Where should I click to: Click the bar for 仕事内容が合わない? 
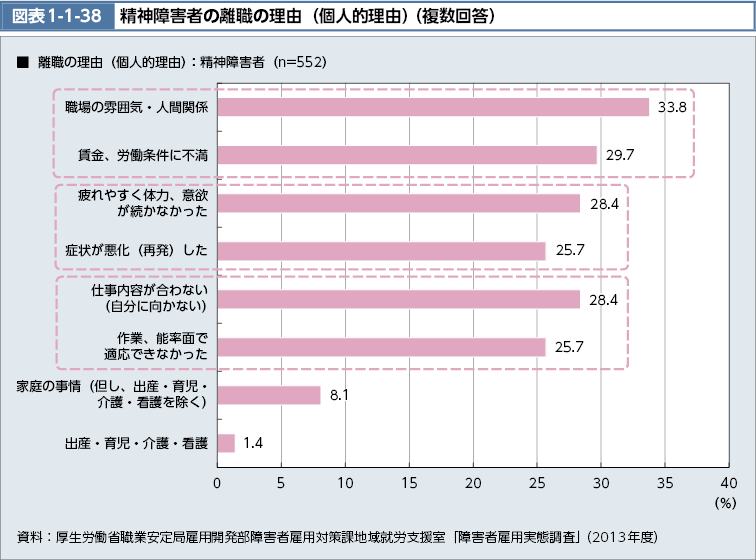click(398, 299)
